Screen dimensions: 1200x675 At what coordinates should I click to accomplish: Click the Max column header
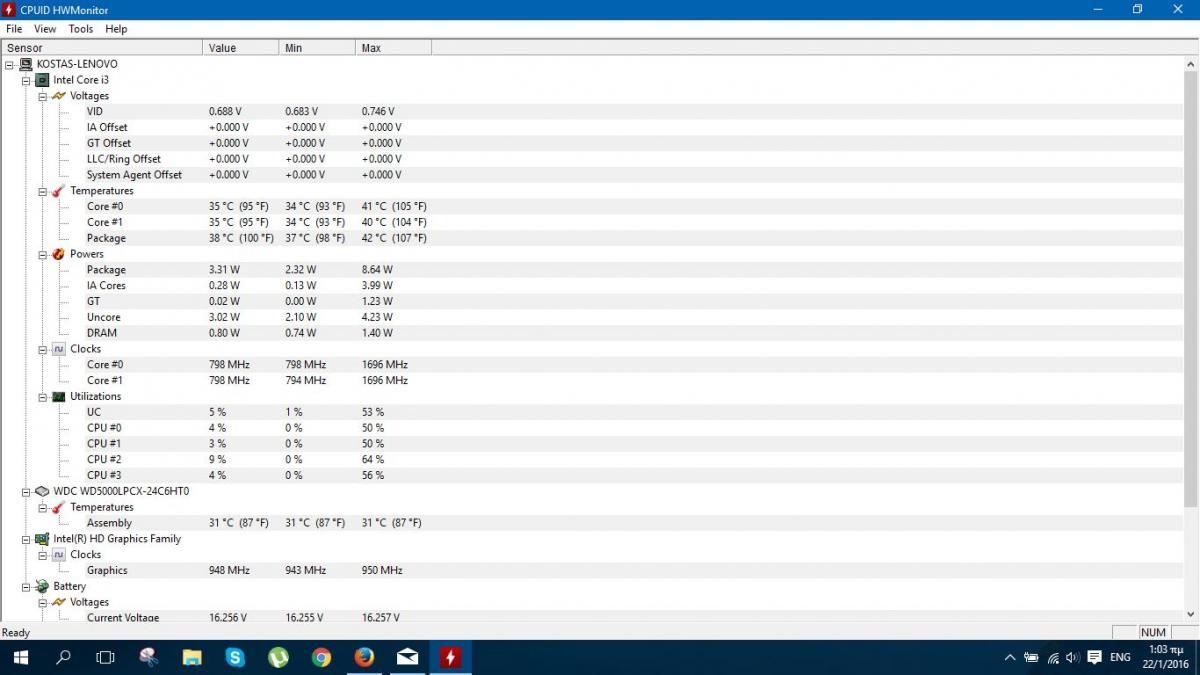[x=394, y=48]
